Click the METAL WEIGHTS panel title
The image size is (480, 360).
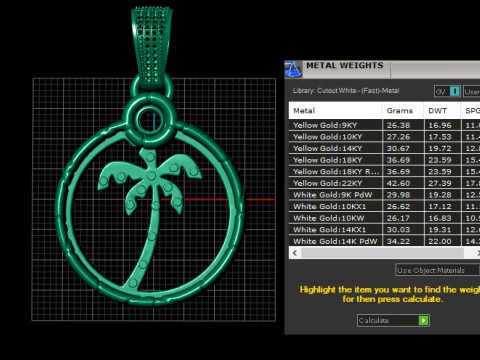345,65
